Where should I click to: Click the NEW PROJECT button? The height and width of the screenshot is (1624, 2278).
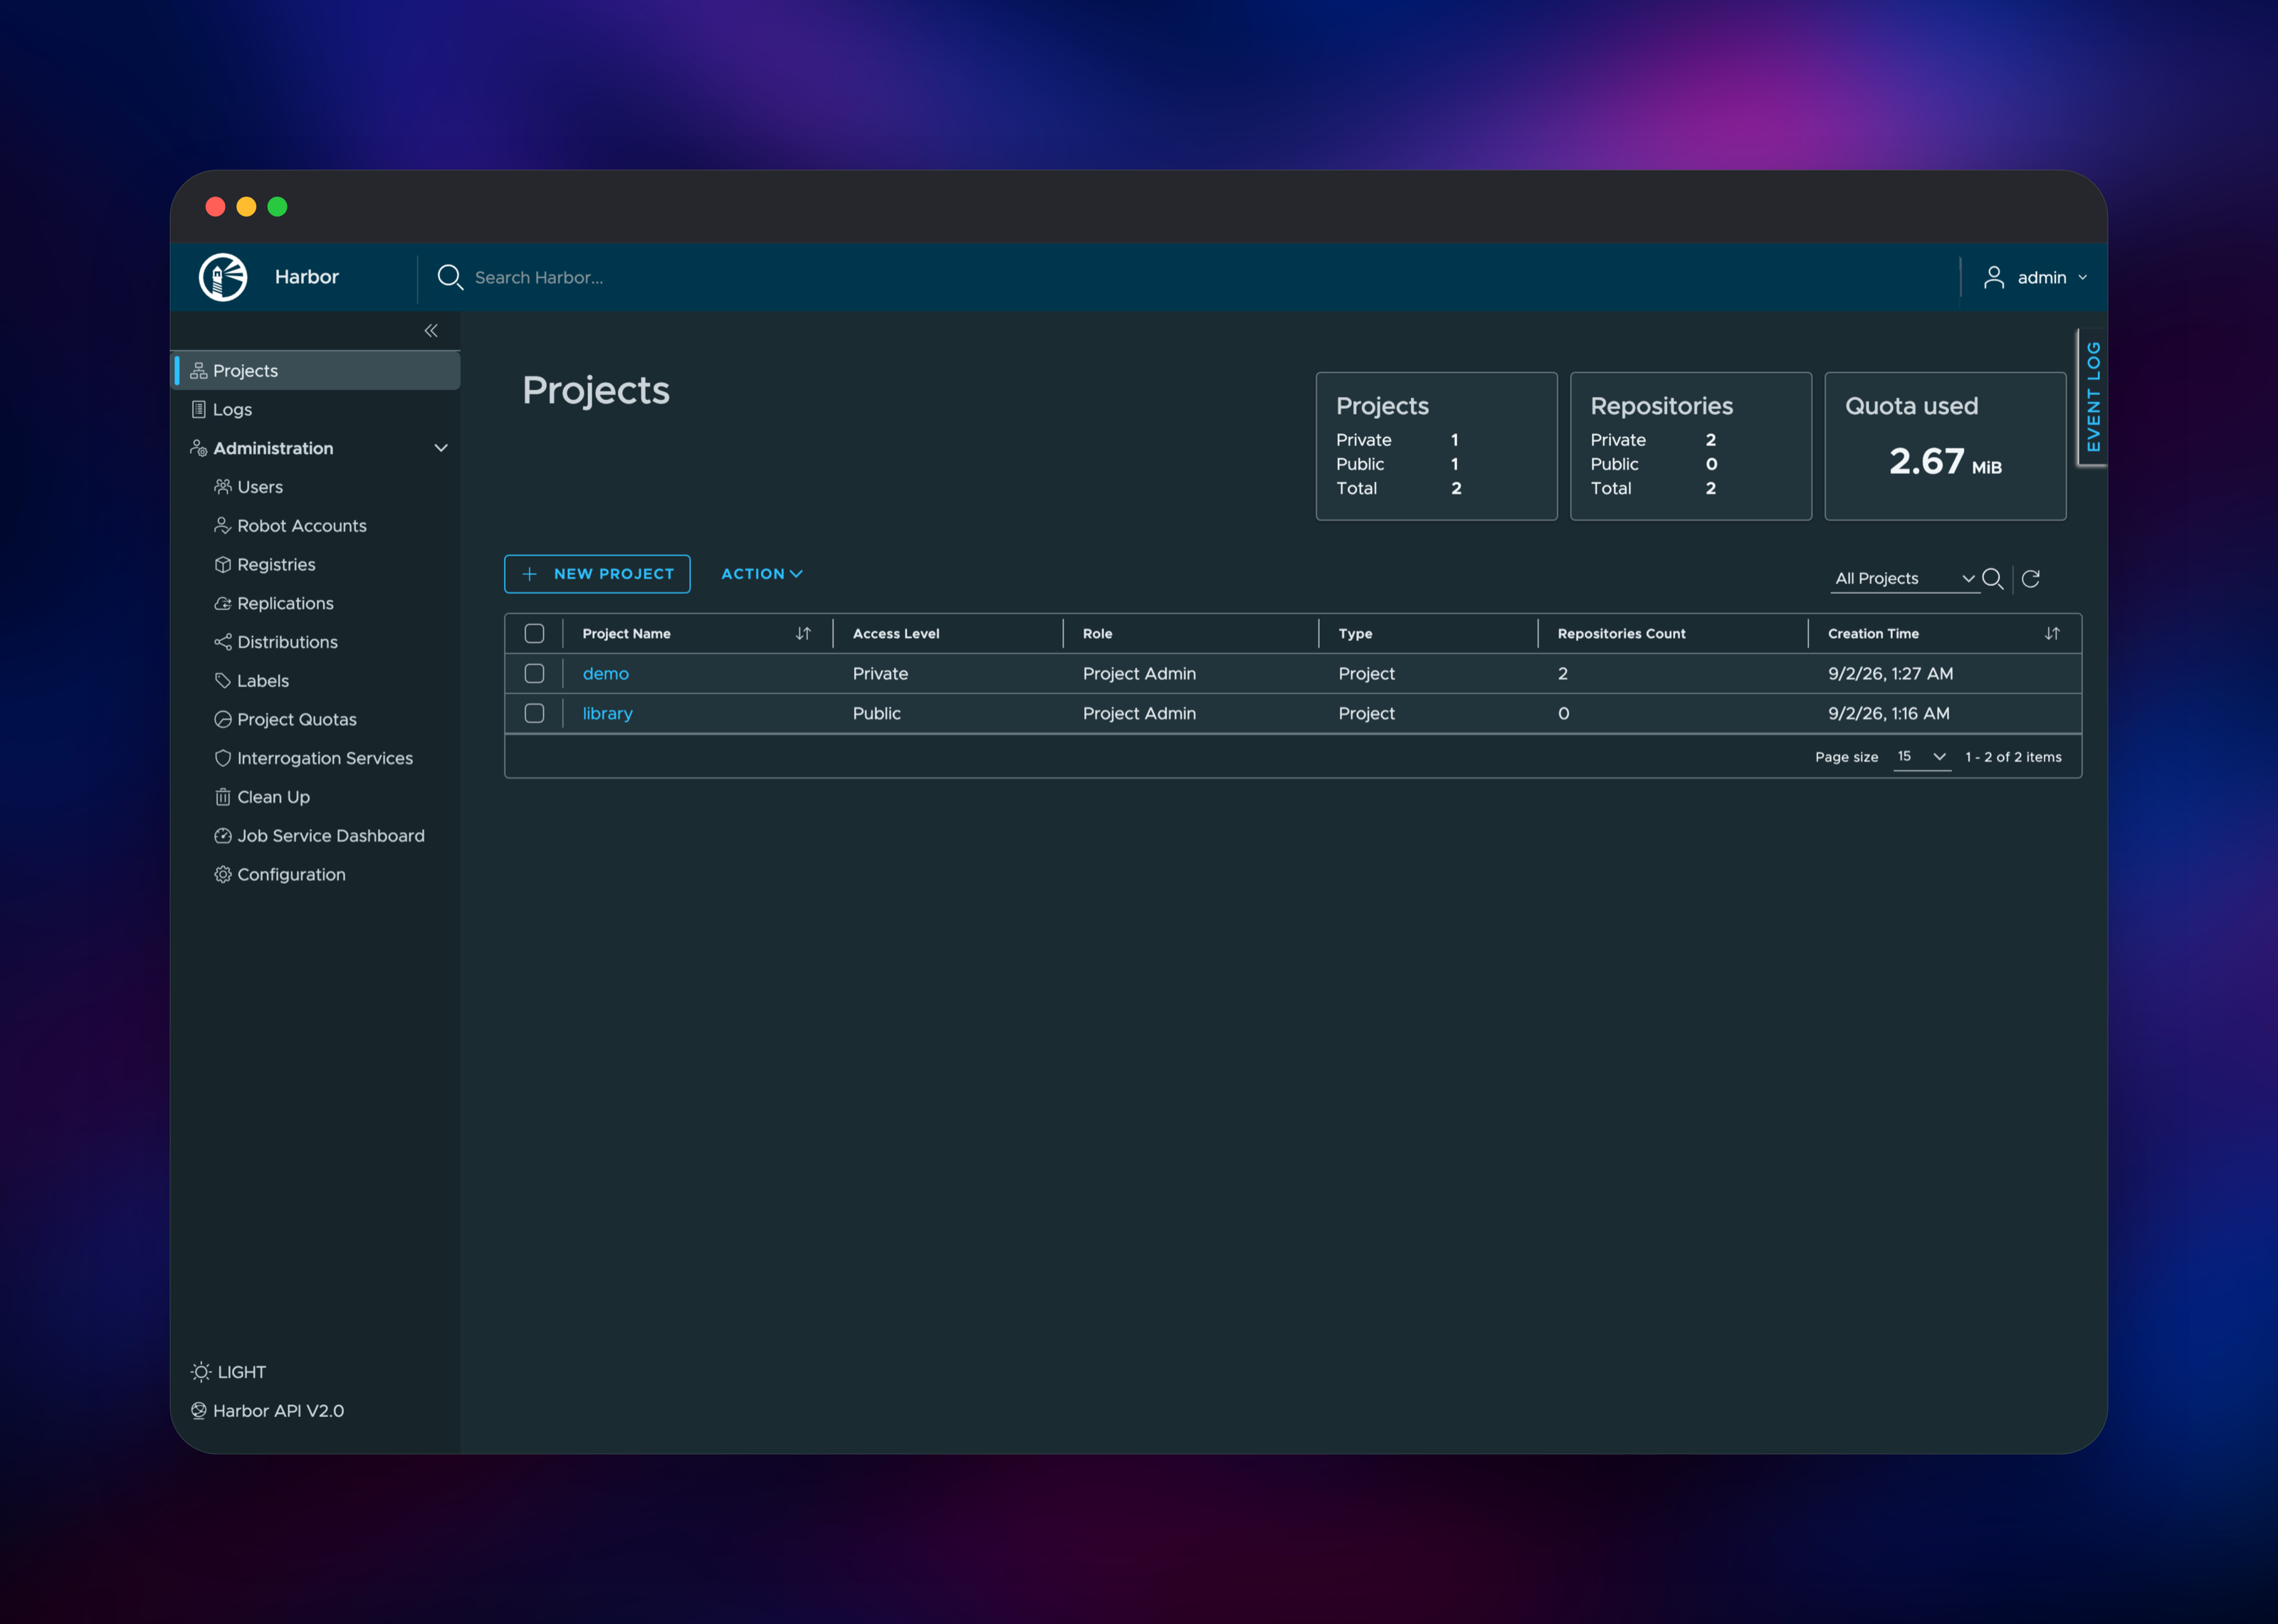pos(597,574)
